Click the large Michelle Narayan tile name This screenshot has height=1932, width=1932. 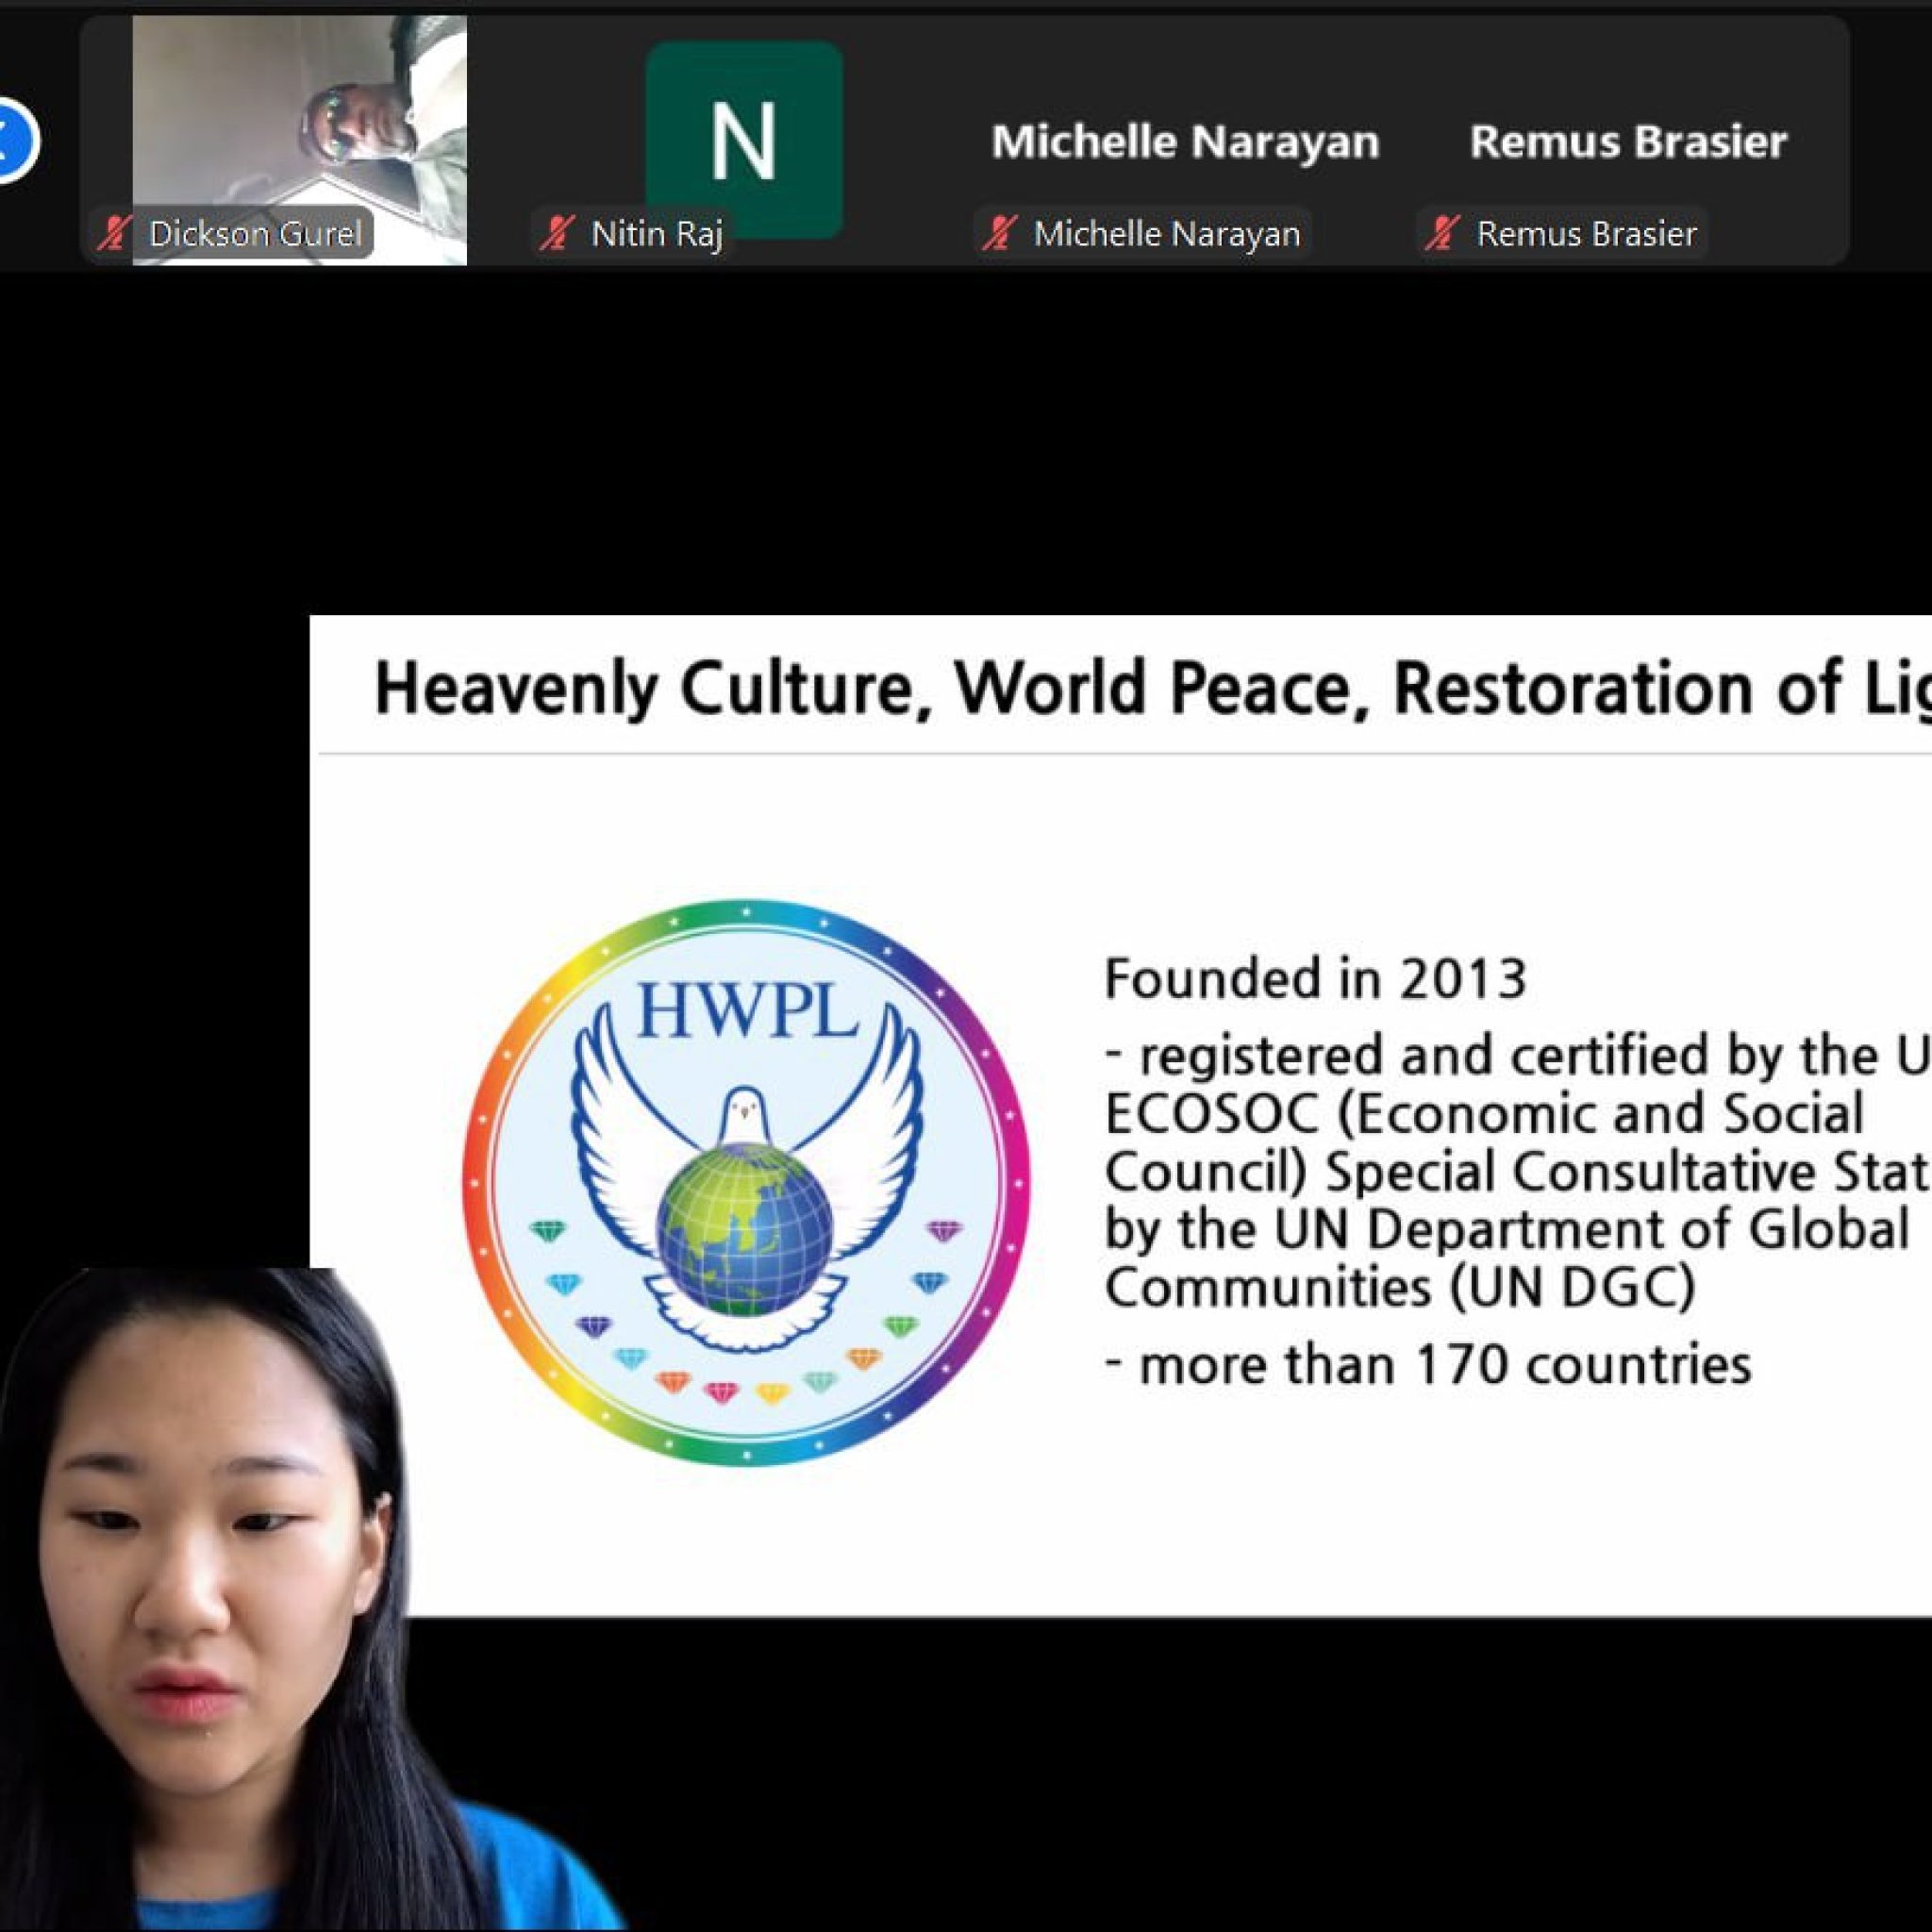1185,142
